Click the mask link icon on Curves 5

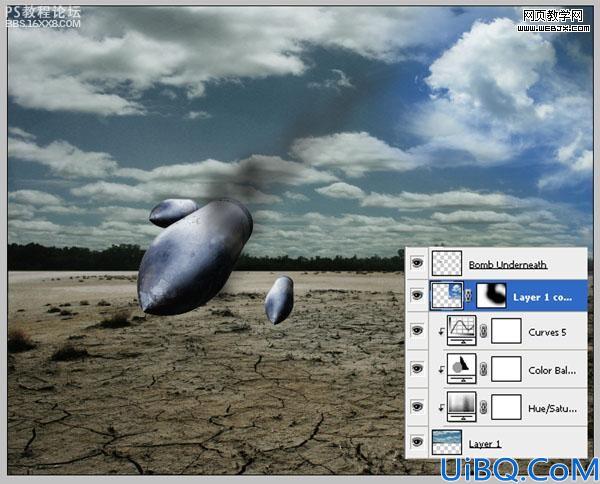click(x=484, y=331)
